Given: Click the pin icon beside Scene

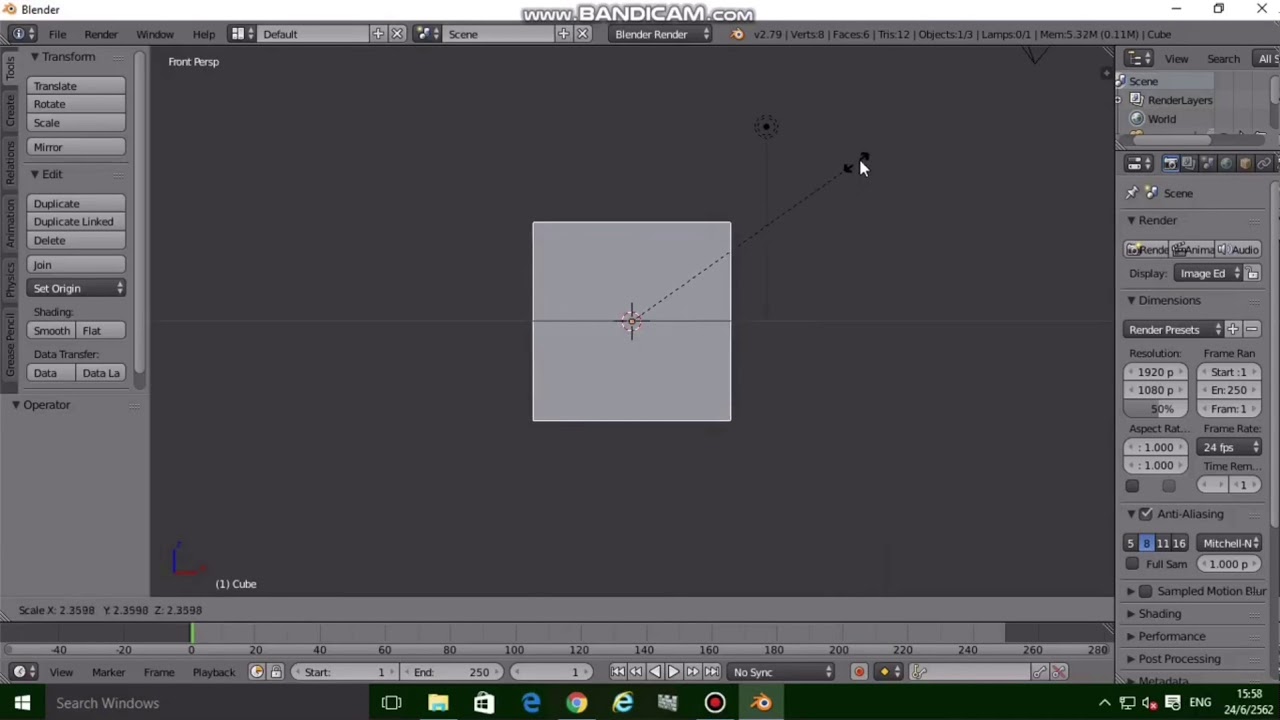Looking at the screenshot, I should coord(1132,193).
